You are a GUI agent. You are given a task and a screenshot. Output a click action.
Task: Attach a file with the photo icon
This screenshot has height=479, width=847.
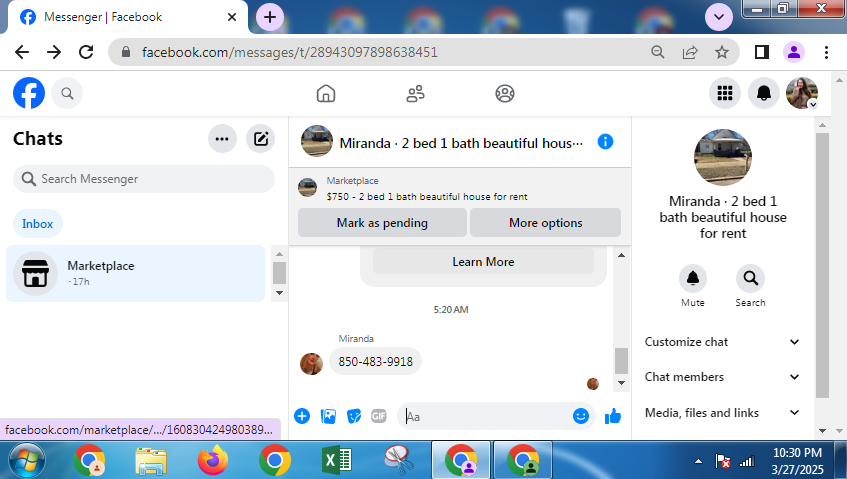328,416
